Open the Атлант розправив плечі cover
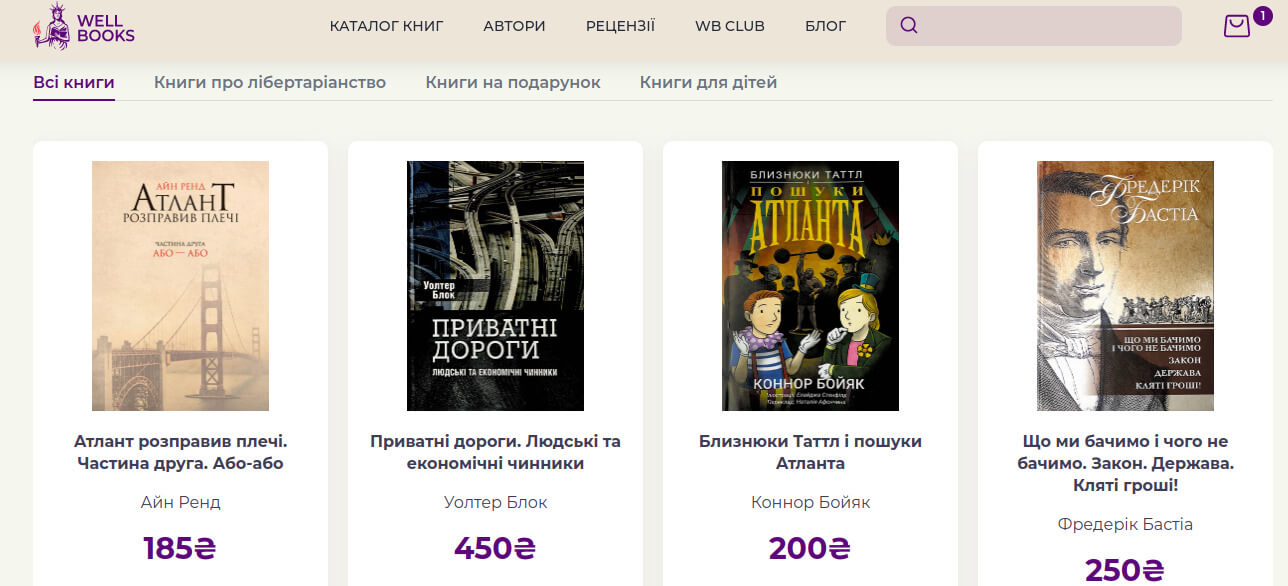 pyautogui.click(x=180, y=286)
